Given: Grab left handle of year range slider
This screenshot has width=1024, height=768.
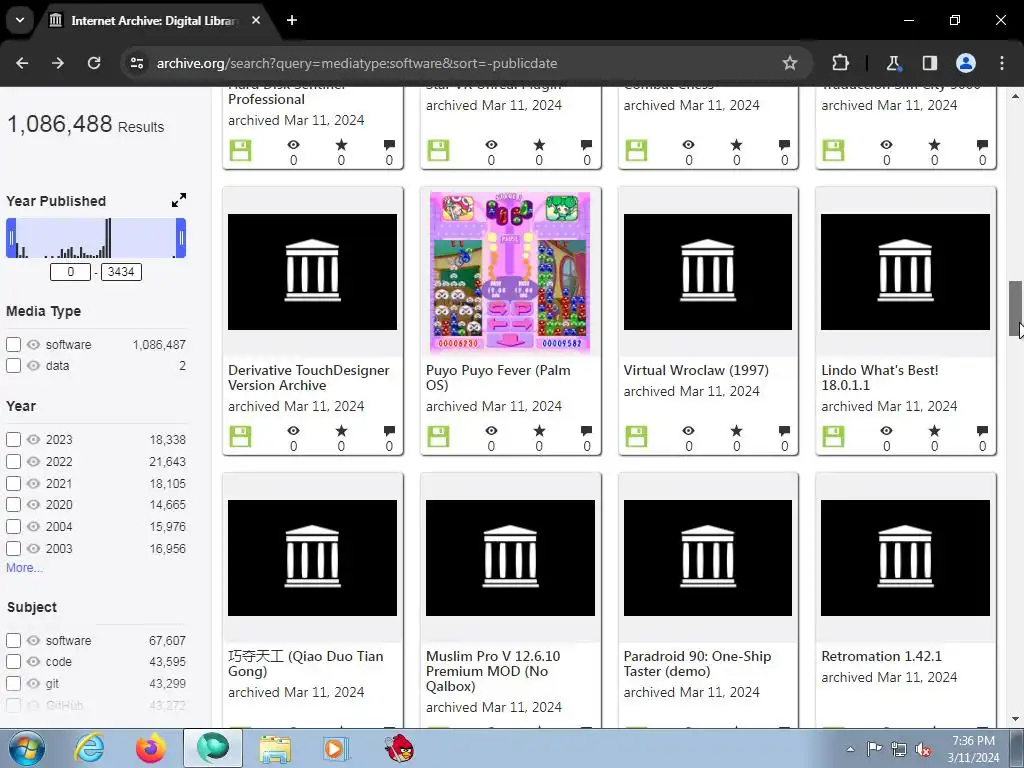Looking at the screenshot, I should [10, 238].
